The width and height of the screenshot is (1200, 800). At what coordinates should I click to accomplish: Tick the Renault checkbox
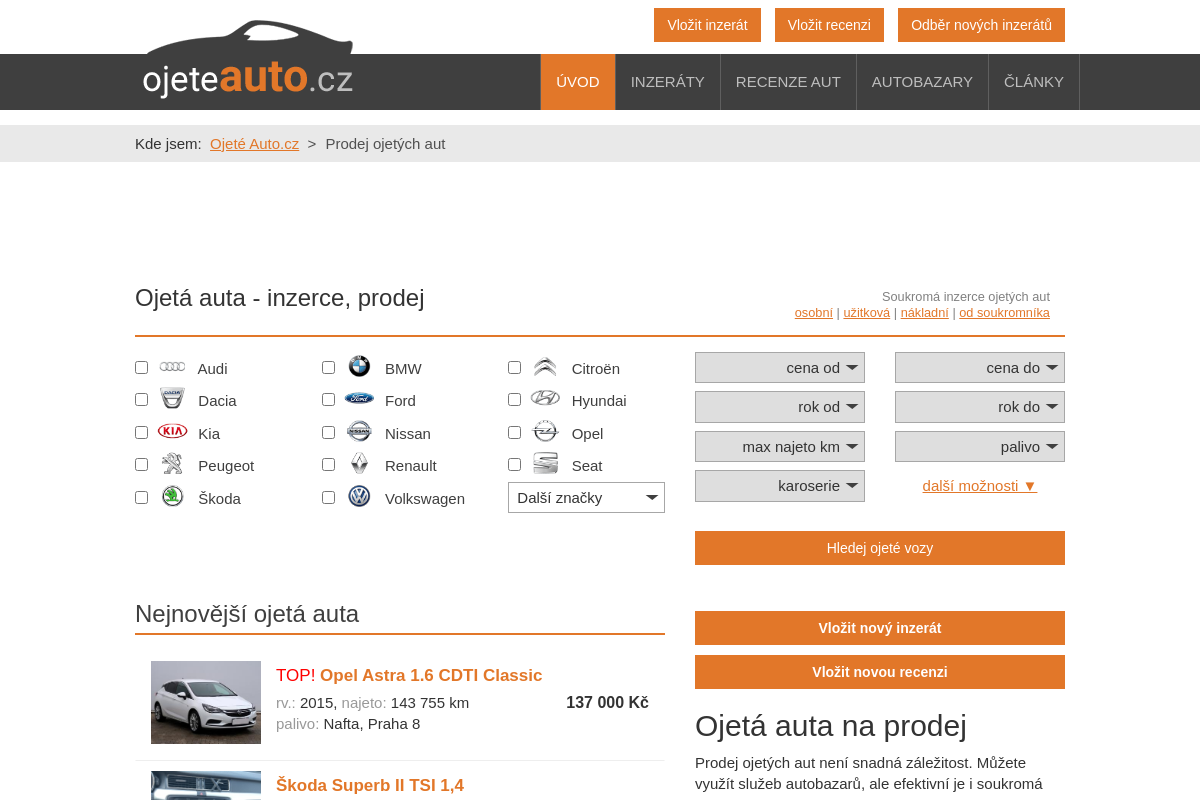click(328, 464)
